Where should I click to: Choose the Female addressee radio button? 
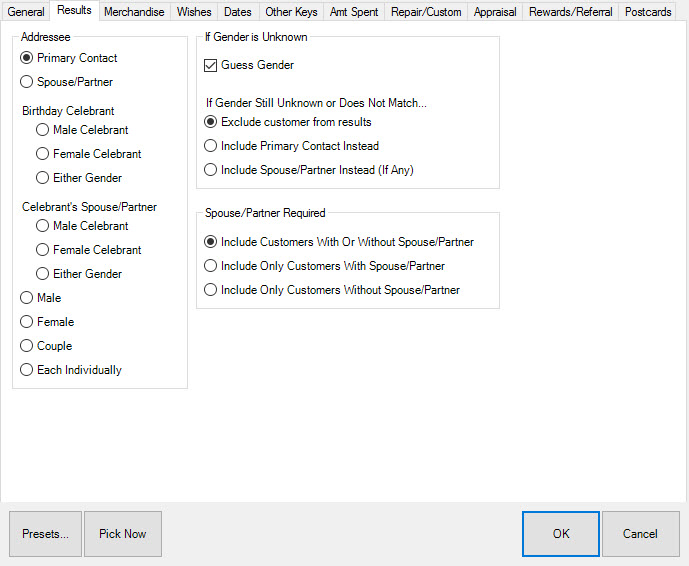(x=27, y=322)
